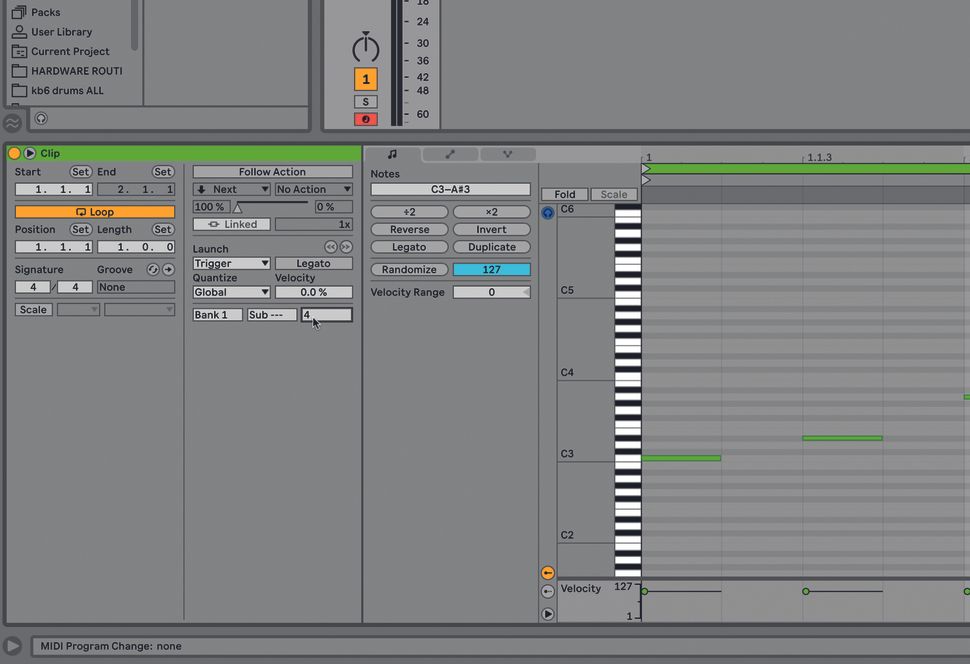Click the play icon in the bottom status bar
Viewport: 970px width, 664px height.
(x=13, y=646)
